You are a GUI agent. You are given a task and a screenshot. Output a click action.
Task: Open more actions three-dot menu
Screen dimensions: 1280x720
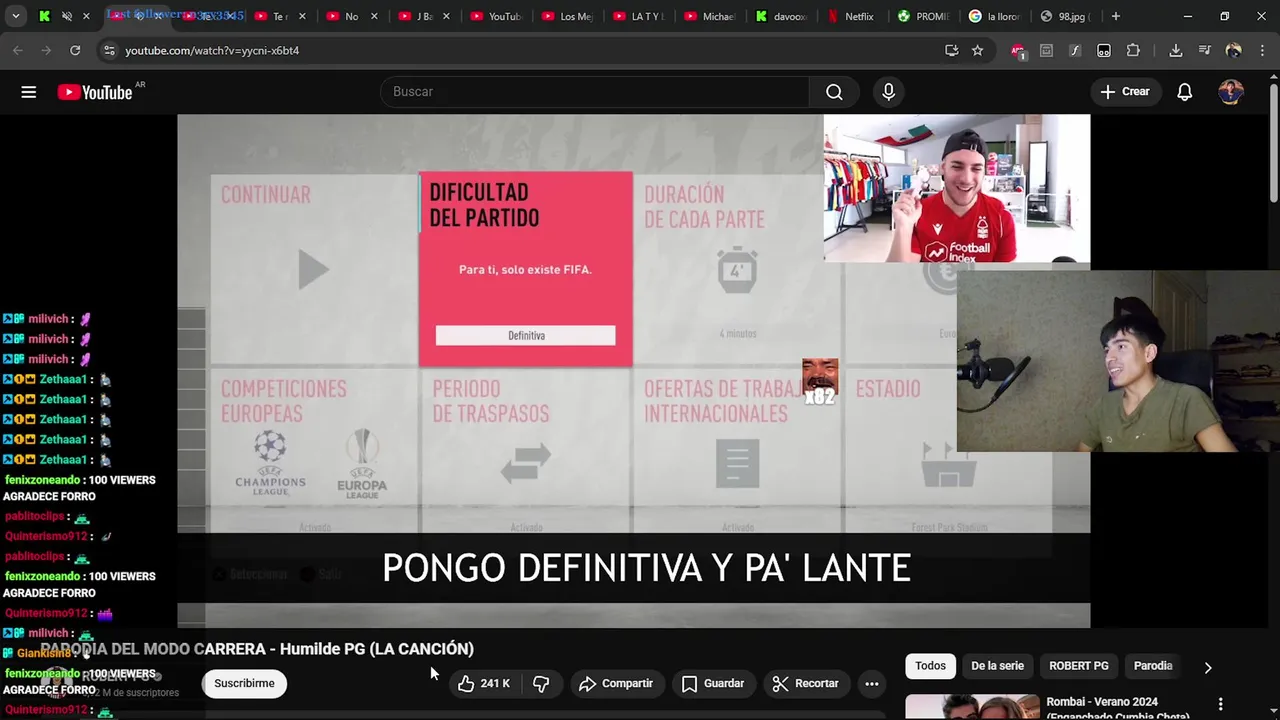(x=872, y=684)
